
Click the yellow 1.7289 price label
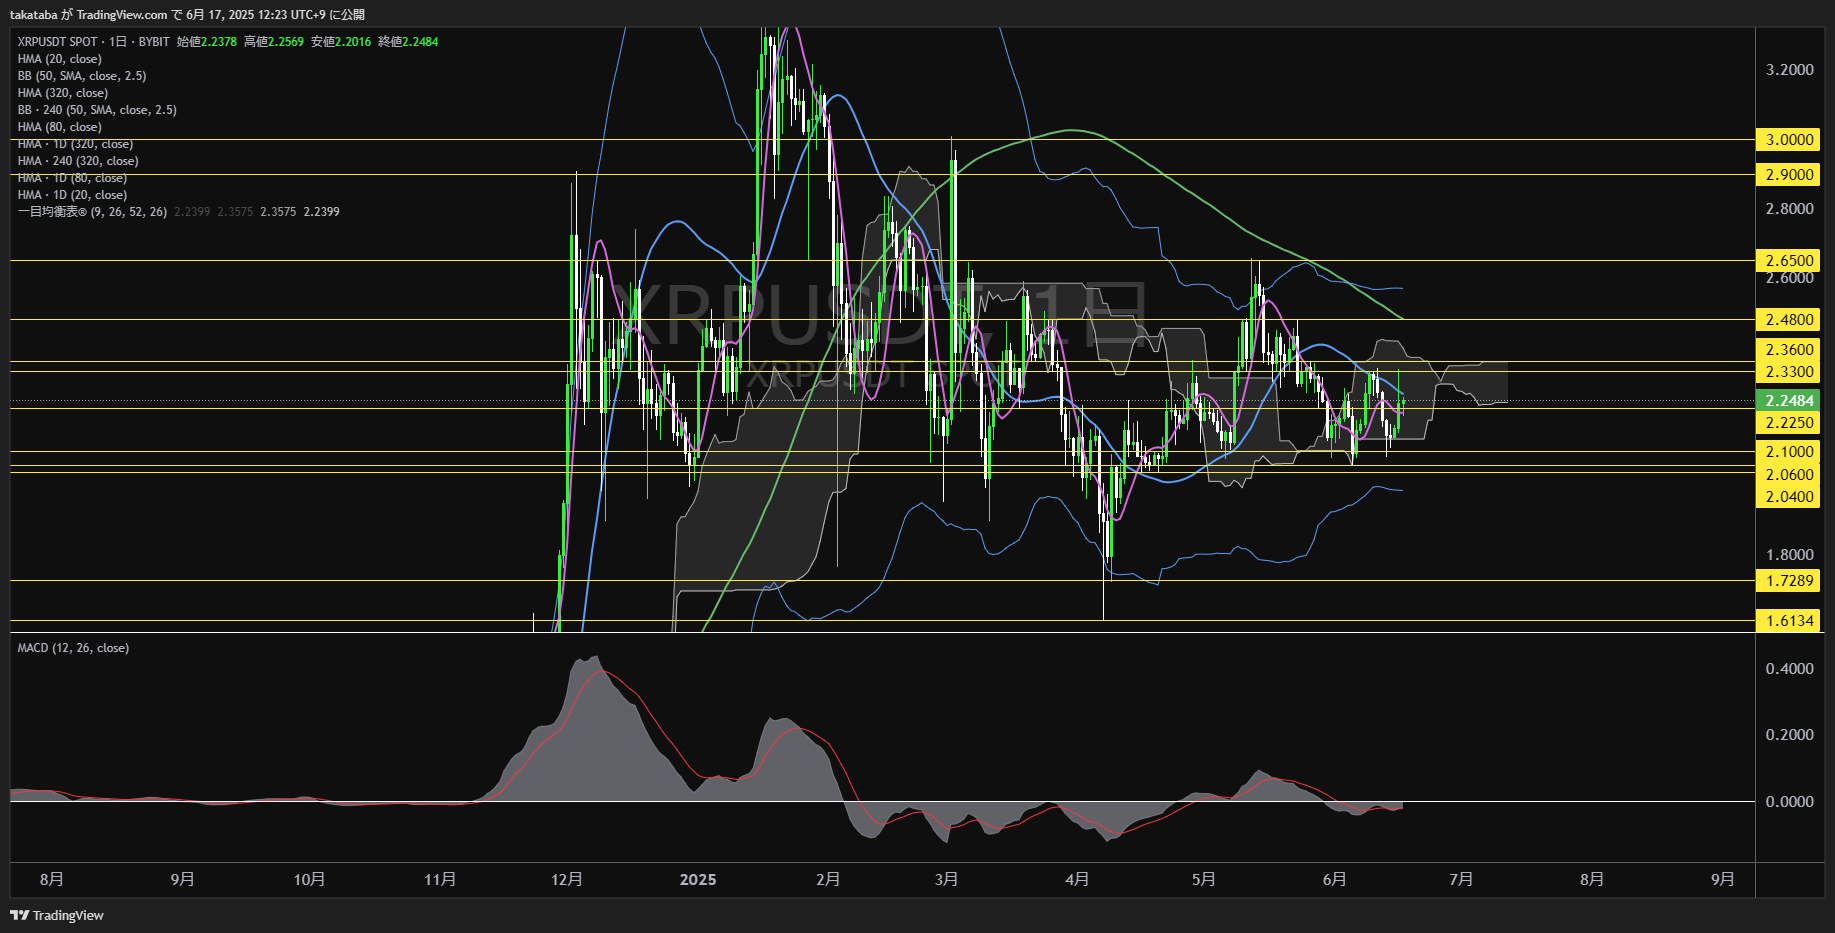[1788, 581]
